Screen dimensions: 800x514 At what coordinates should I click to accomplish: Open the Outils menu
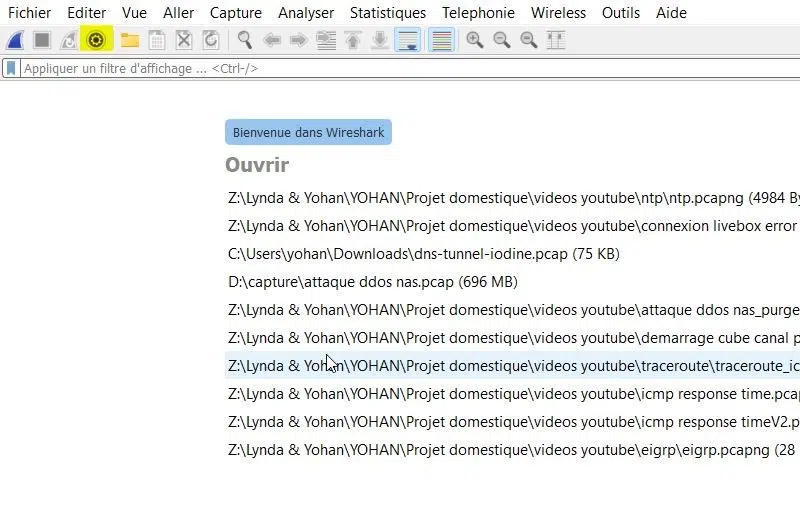point(621,13)
